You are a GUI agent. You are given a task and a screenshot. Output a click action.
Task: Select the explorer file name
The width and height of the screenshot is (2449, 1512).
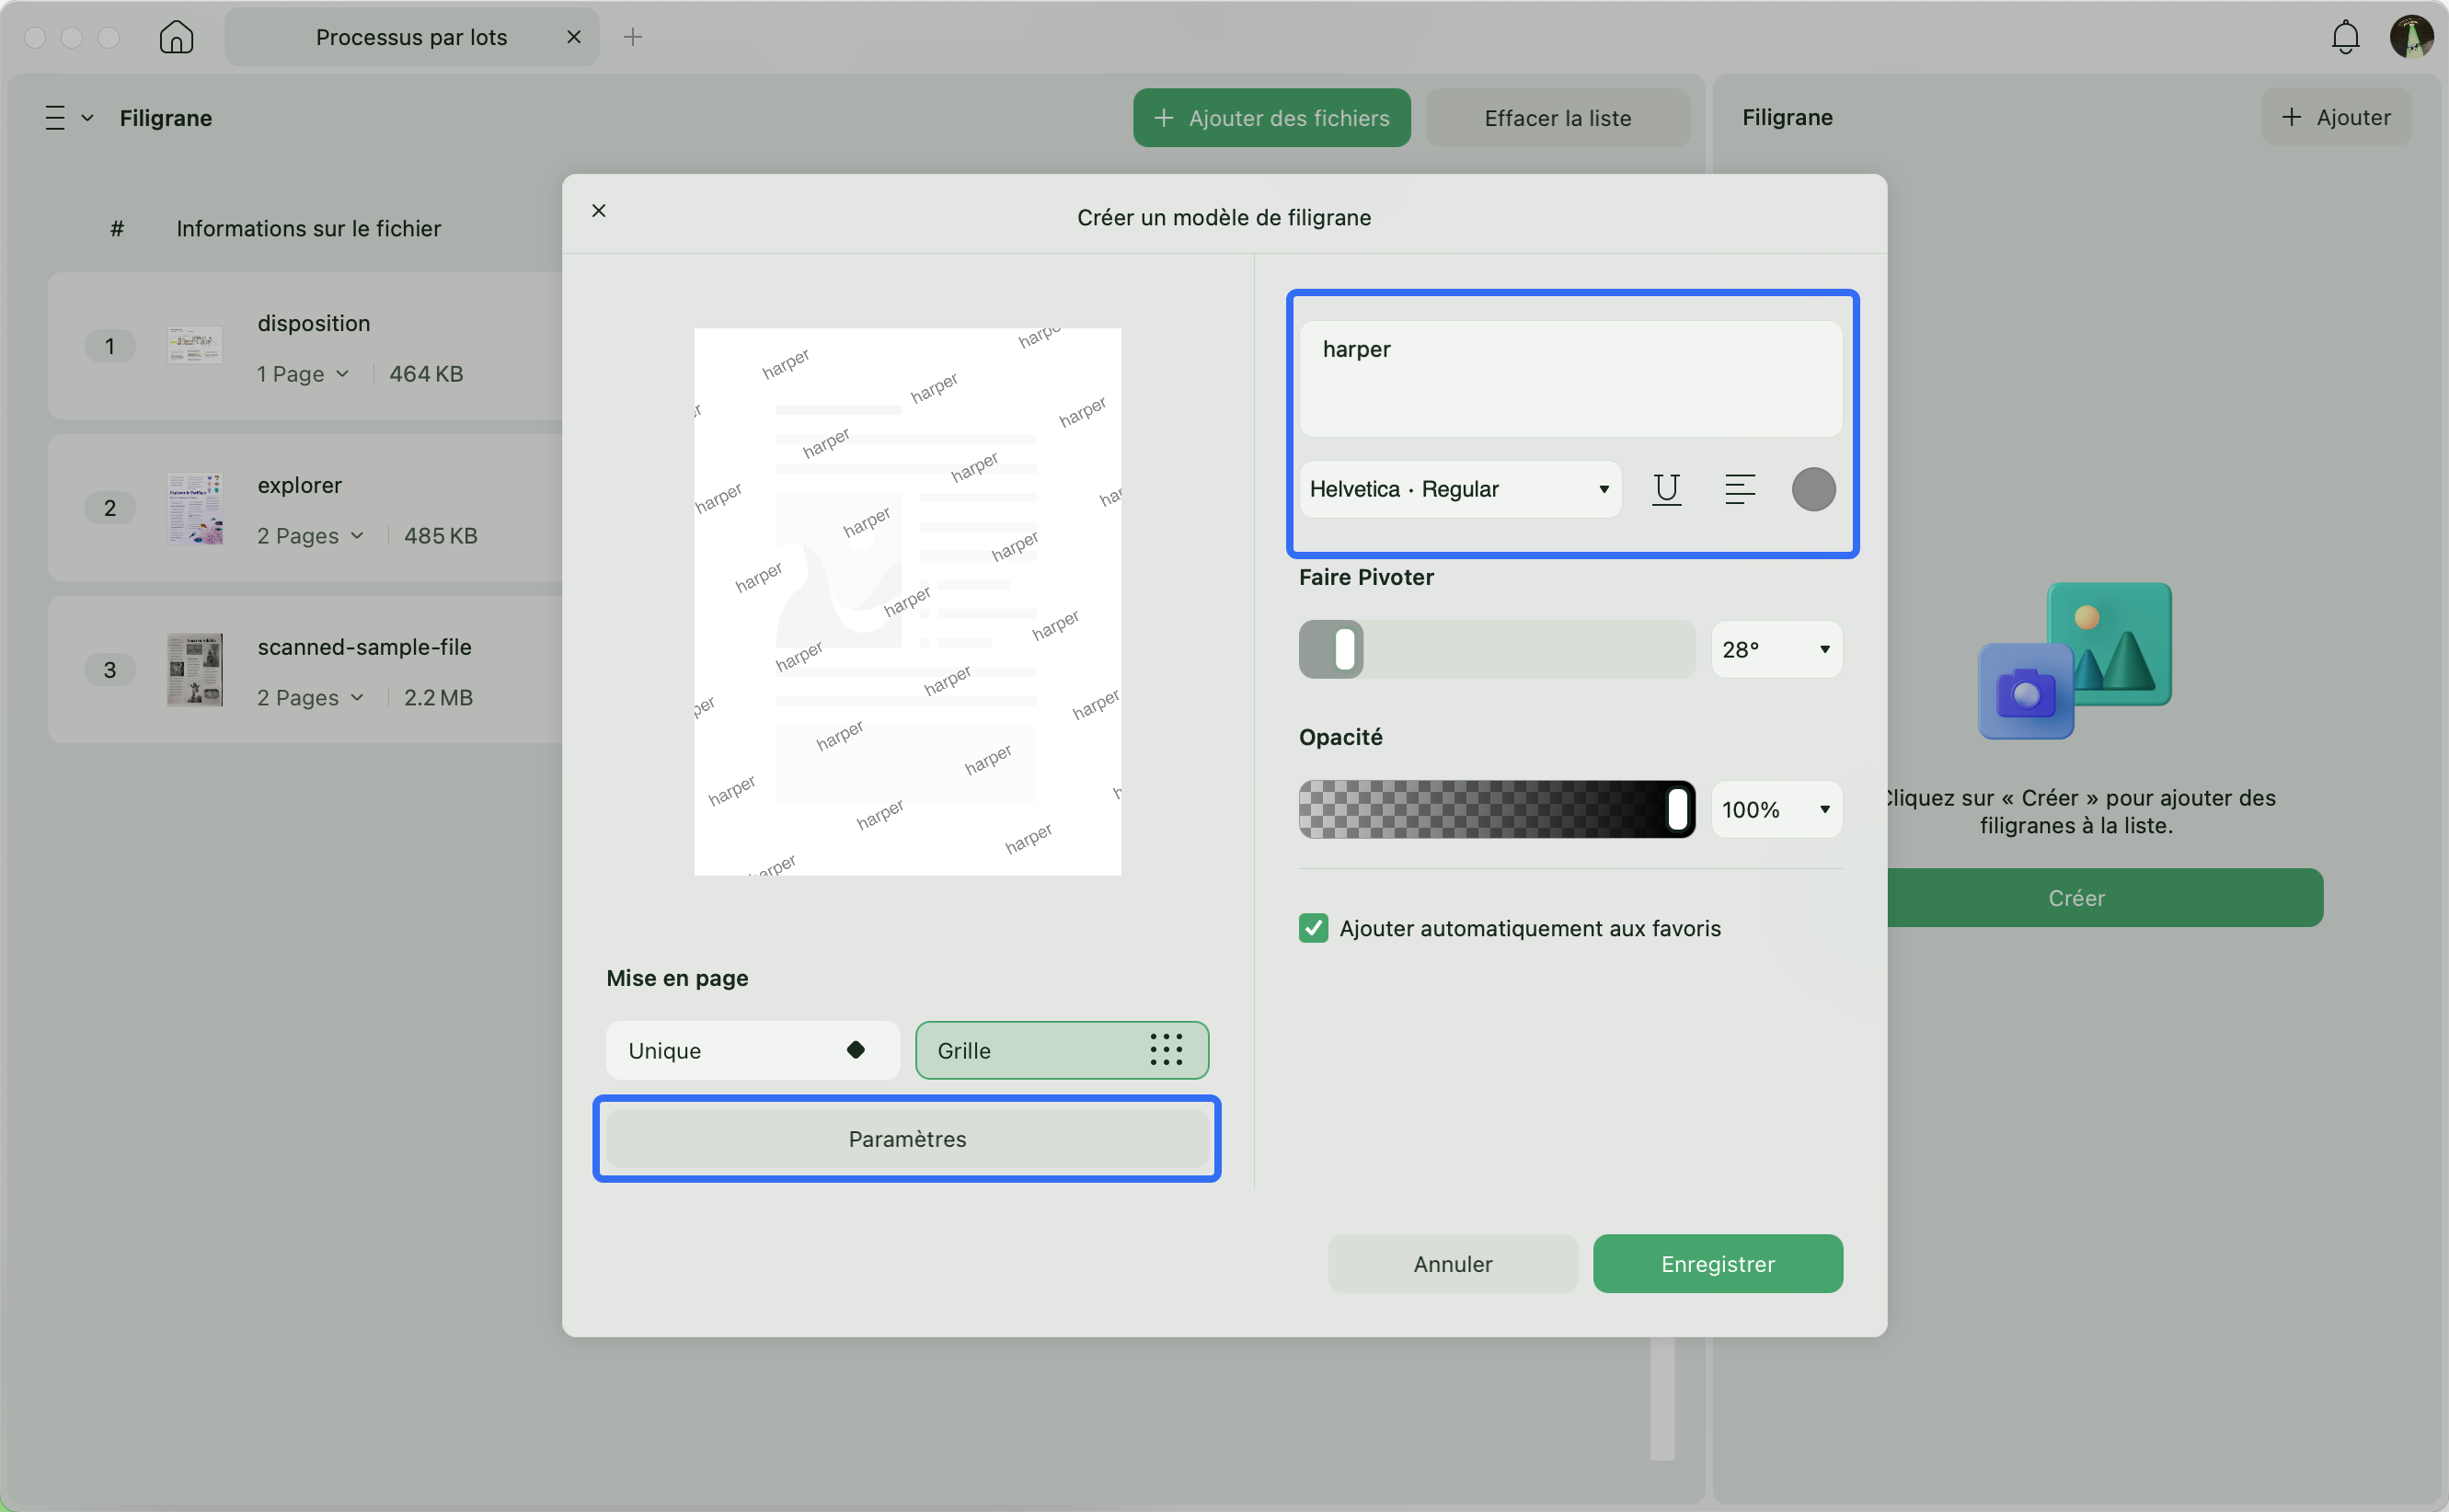tap(299, 485)
